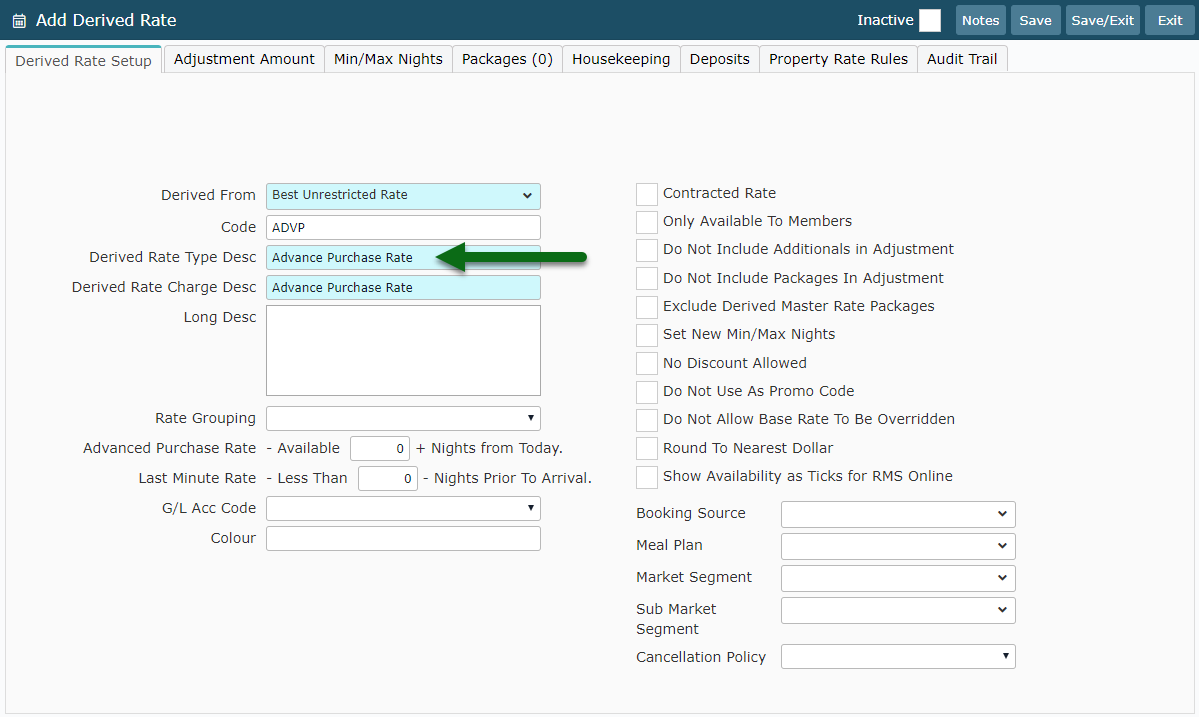Viewport: 1199px width, 717px height.
Task: Check Set New Min/Max Nights
Action: (647, 335)
